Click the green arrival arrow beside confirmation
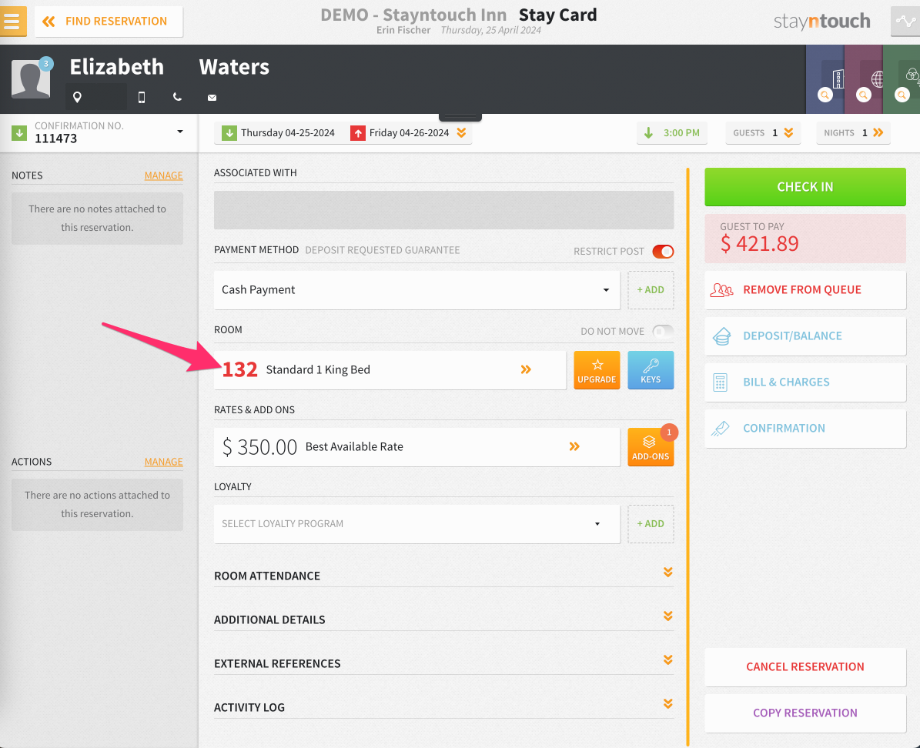The width and height of the screenshot is (920, 748). [x=19, y=133]
